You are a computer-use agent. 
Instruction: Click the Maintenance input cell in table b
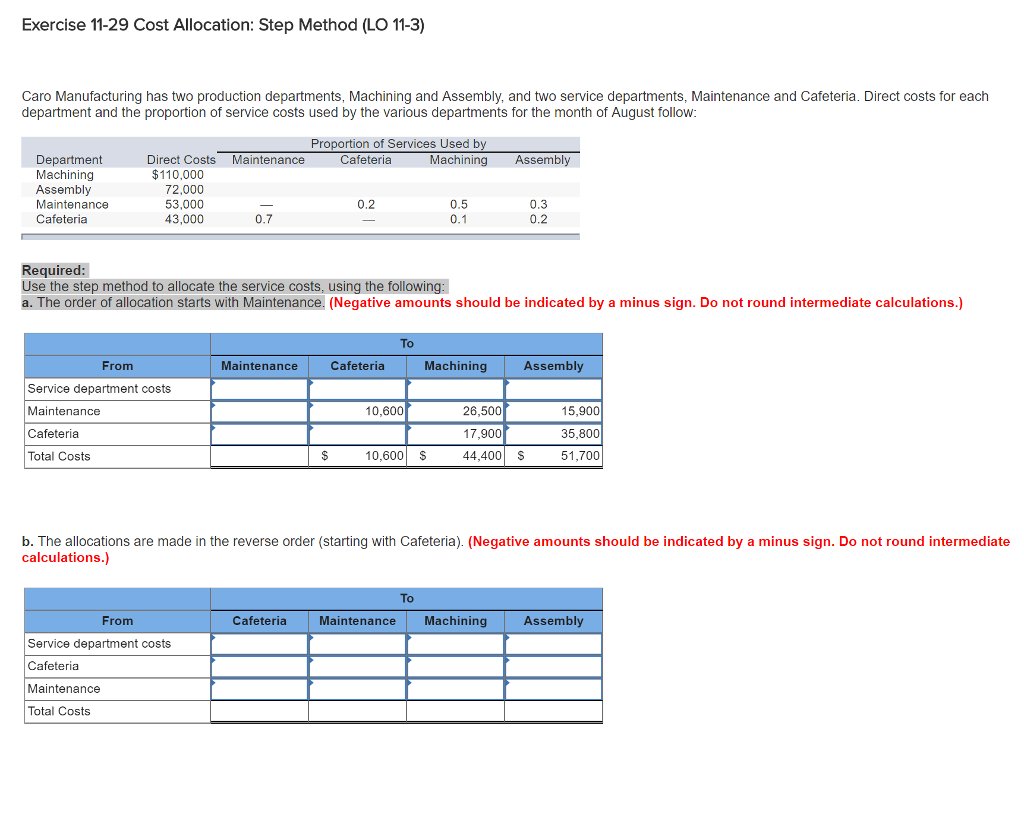click(x=357, y=643)
